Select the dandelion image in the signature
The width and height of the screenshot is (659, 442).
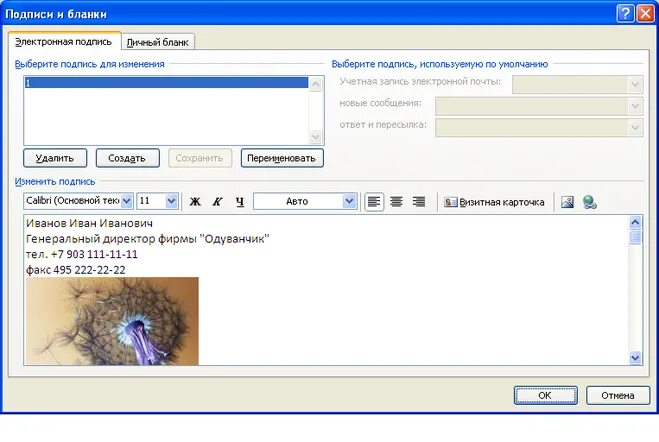[112, 321]
